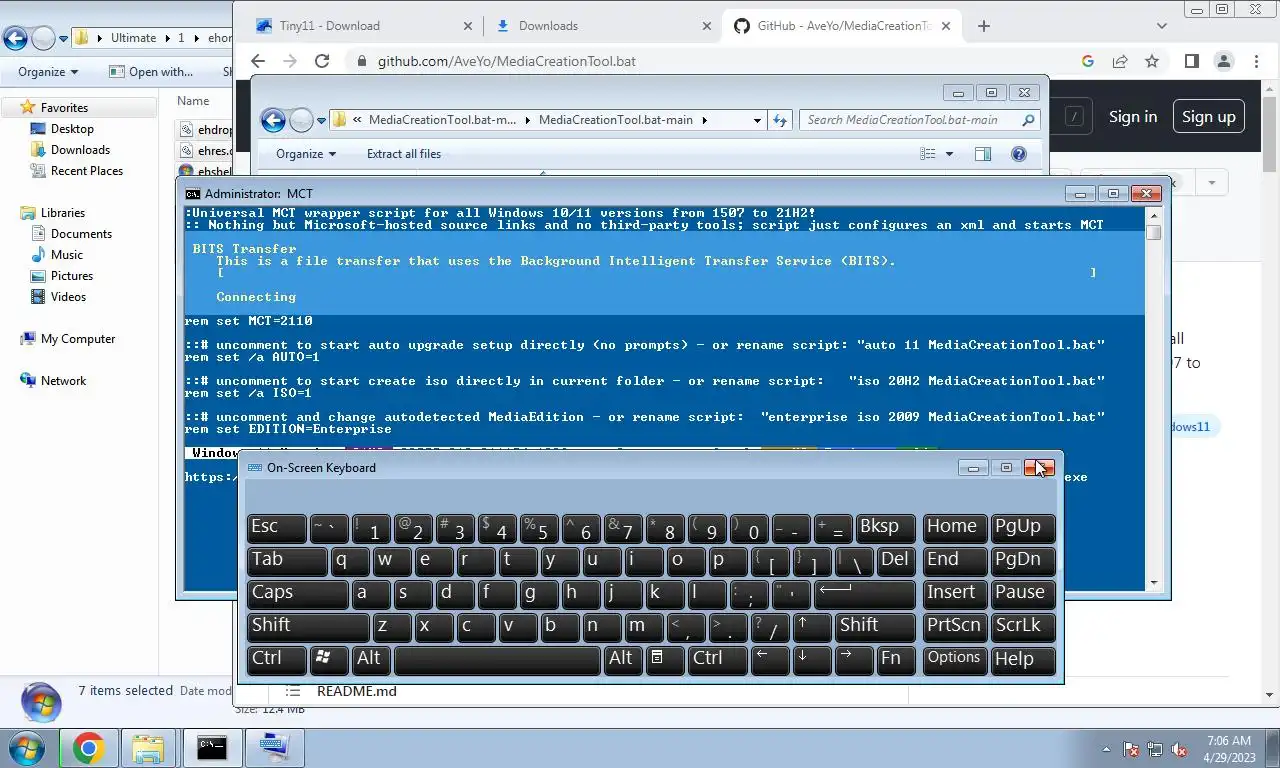
Task: Toggle the ScrLk key on On-Screen Keyboard
Action: [1024, 625]
